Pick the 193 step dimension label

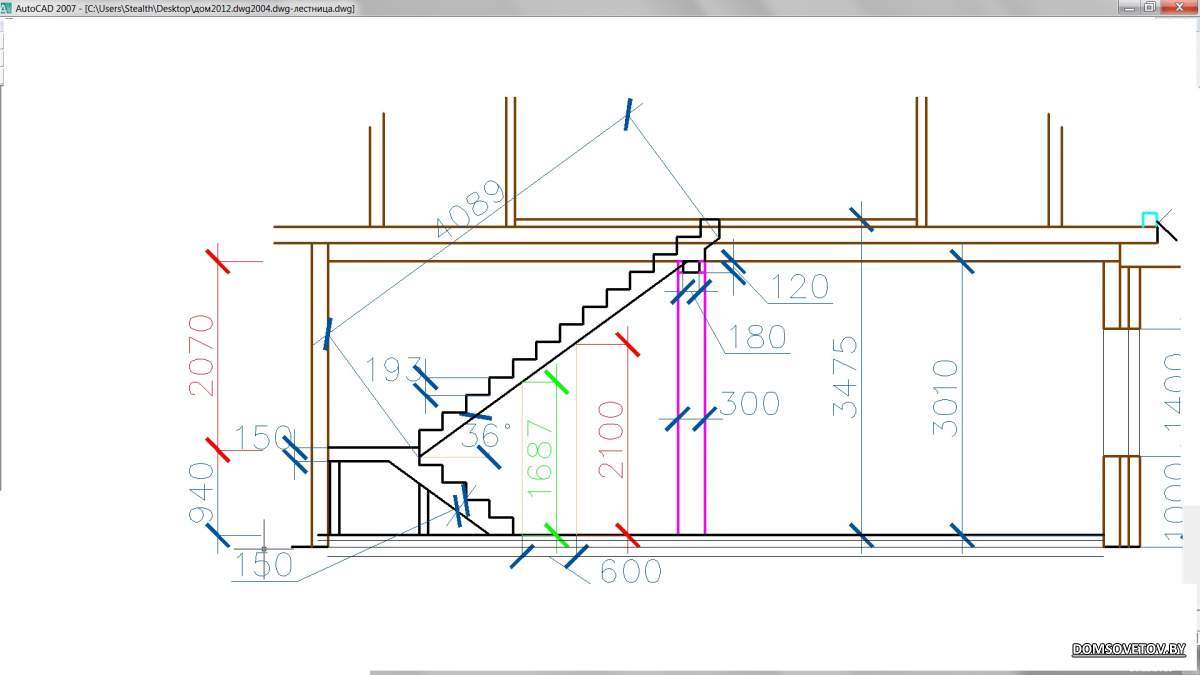pos(394,370)
